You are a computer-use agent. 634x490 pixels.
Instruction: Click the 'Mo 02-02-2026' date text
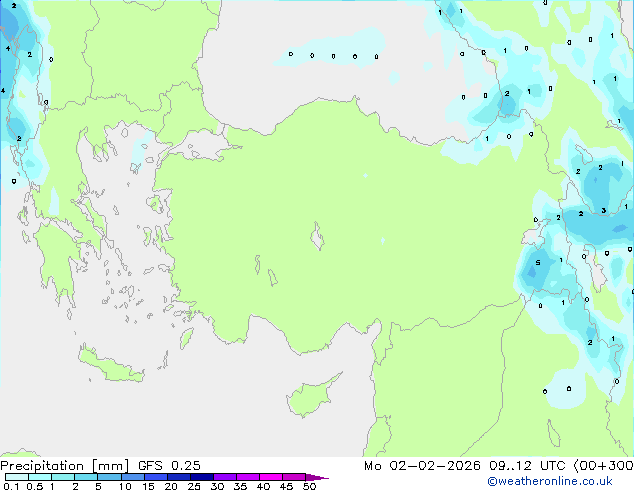point(422,466)
